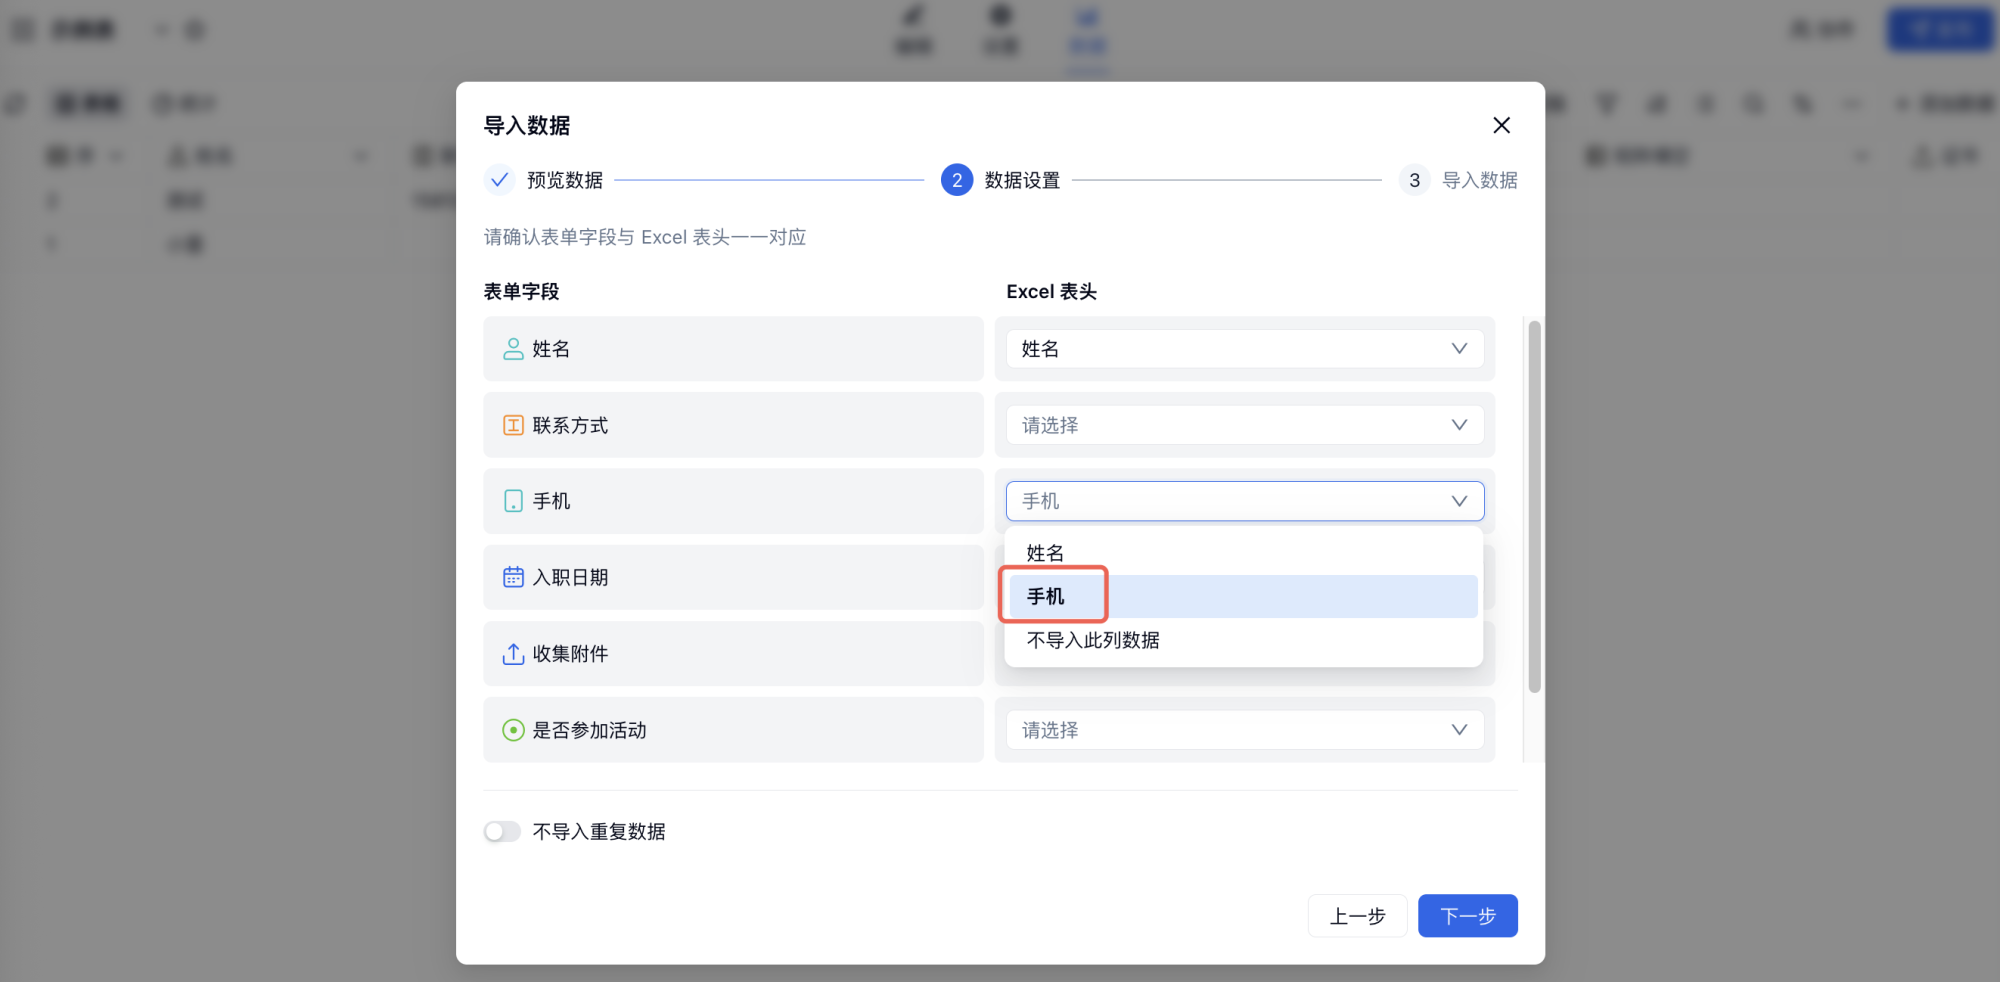Click the 收集附件 form field row
2000x982 pixels.
(x=733, y=653)
